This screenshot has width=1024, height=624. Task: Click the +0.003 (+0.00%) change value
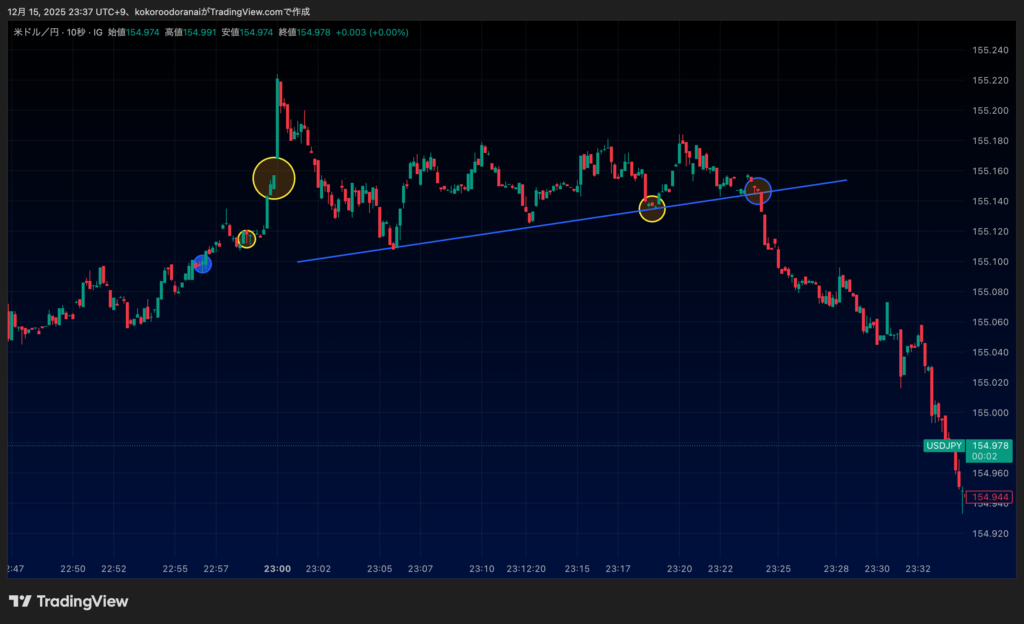(371, 32)
